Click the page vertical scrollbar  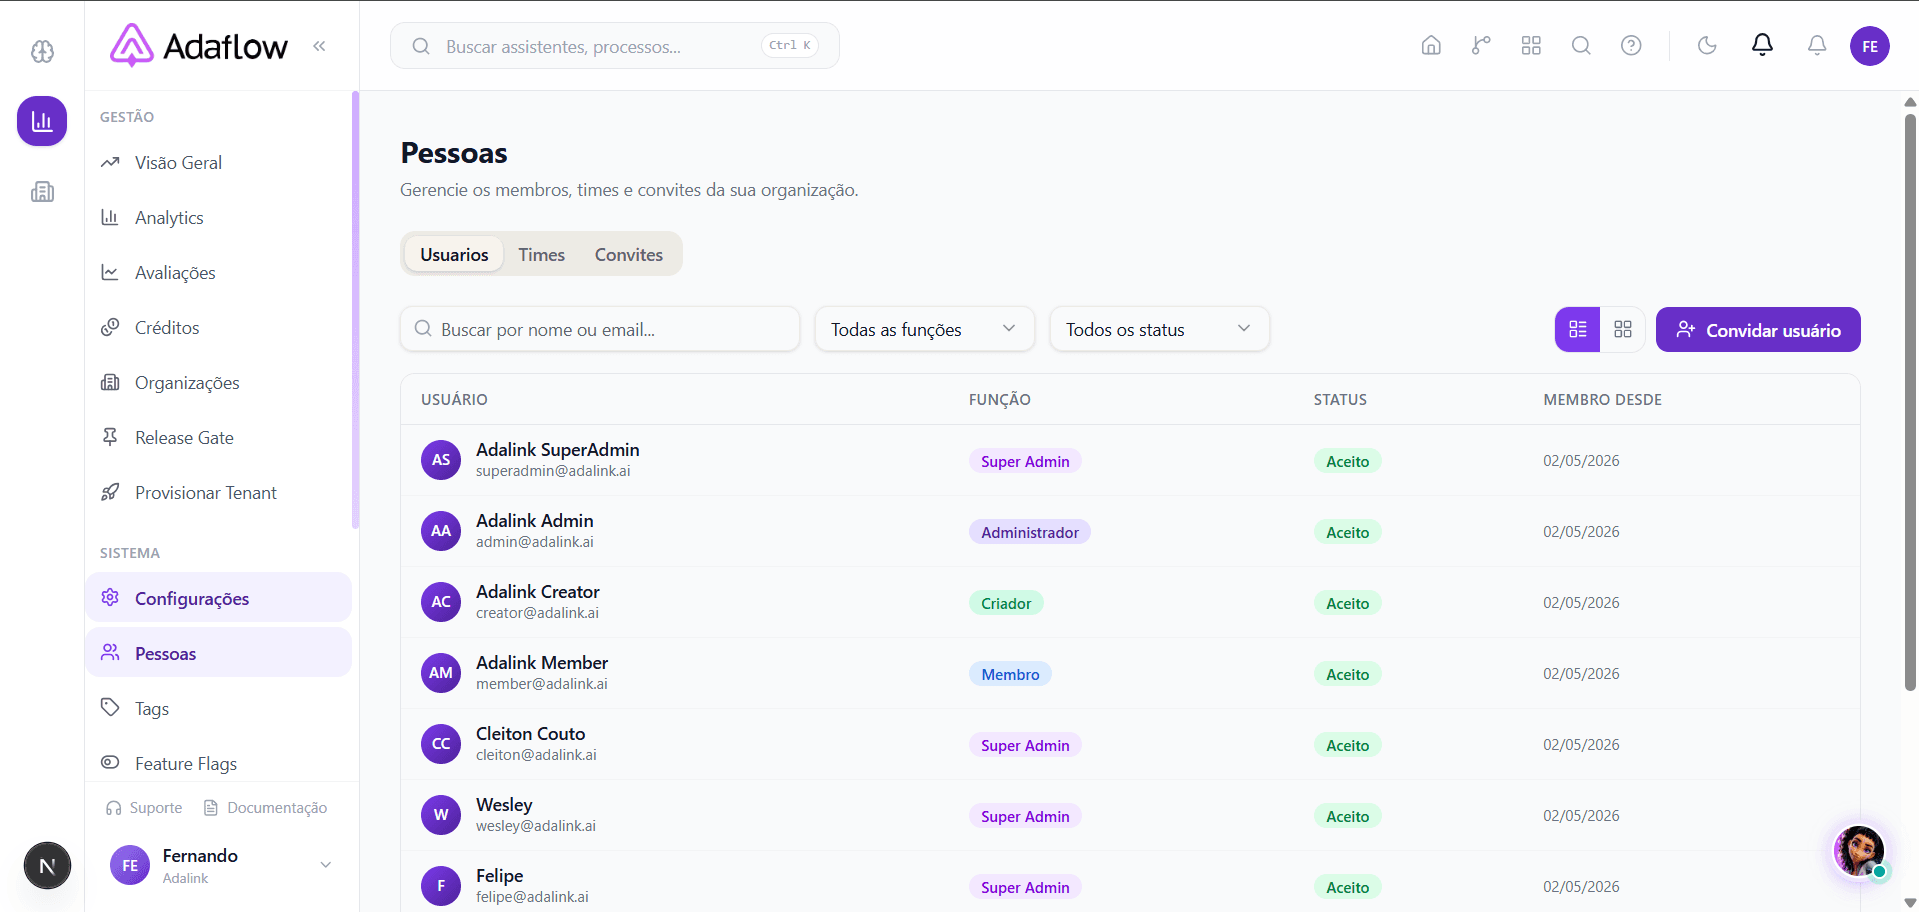pos(1910,400)
